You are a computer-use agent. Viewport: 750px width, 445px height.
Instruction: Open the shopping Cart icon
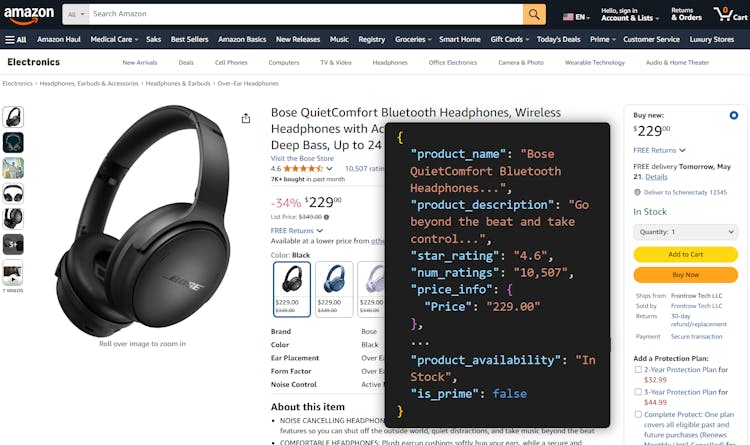coord(730,14)
